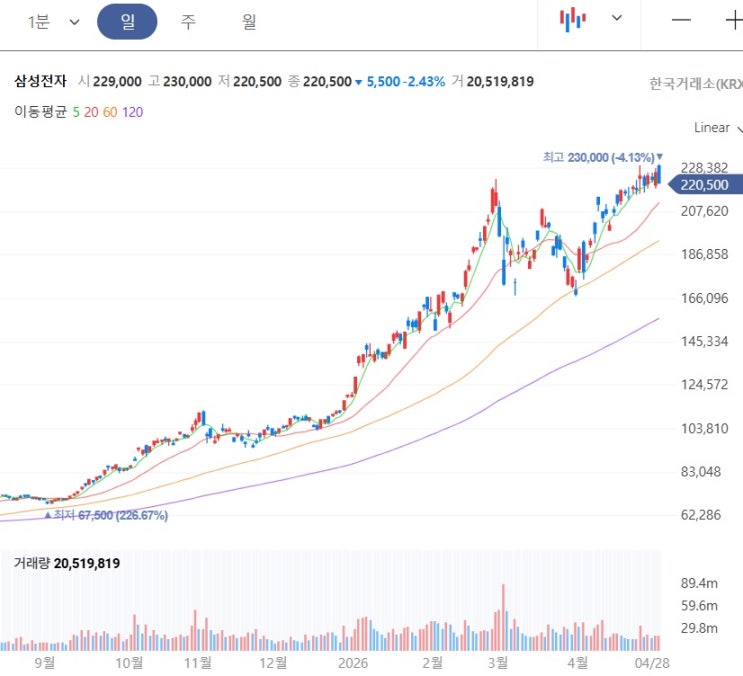Screen dimensions: 743x676
Task: Toggle the 120-day moving average line
Action: tap(132, 112)
